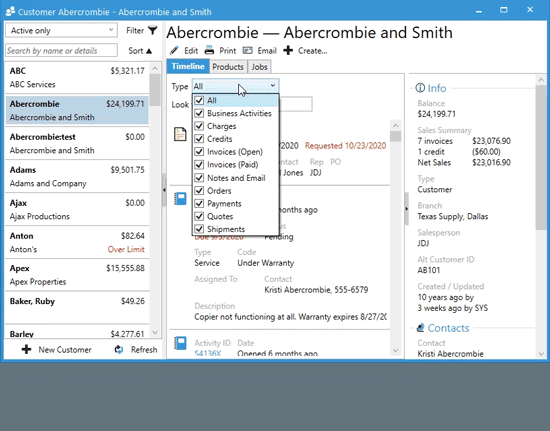Collapse the Info panel splitter arrow

coord(407,209)
